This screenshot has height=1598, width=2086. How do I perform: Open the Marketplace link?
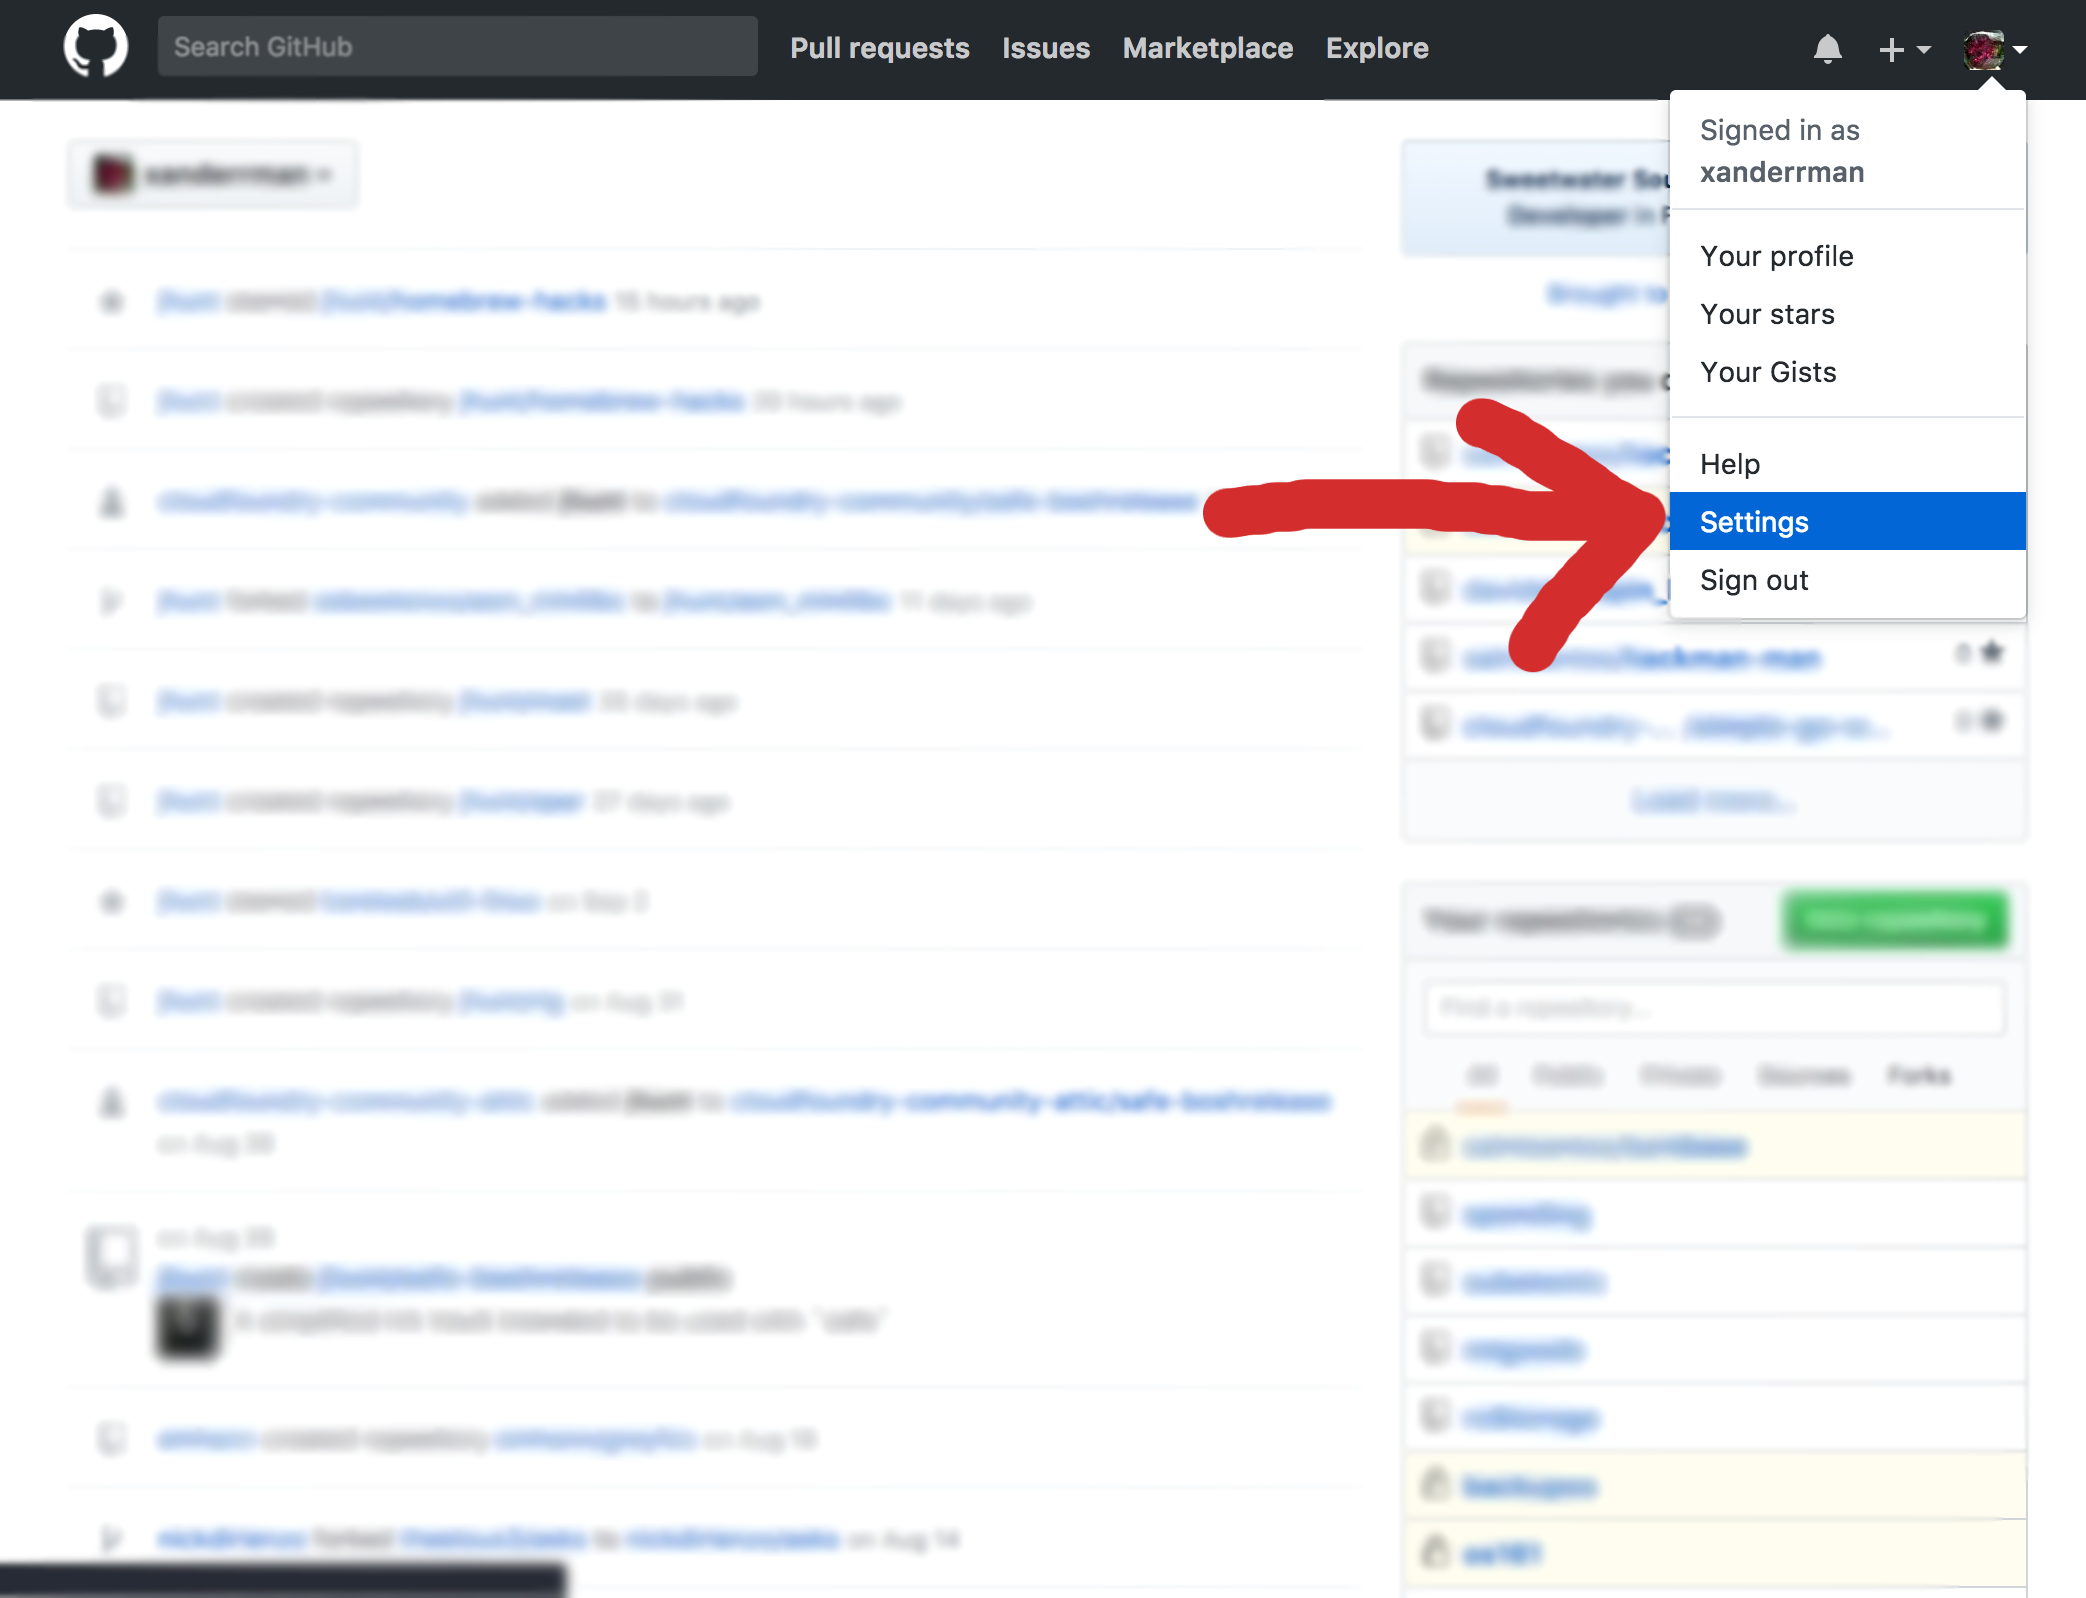[x=1207, y=48]
